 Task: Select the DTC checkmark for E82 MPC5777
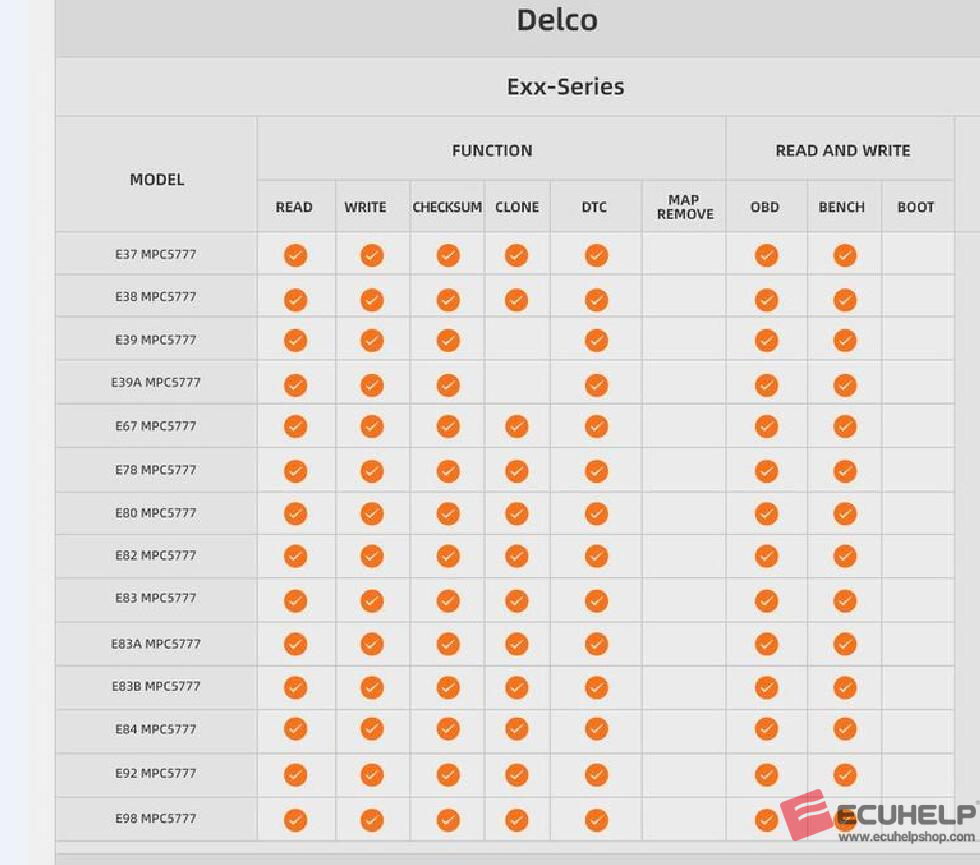(596, 557)
